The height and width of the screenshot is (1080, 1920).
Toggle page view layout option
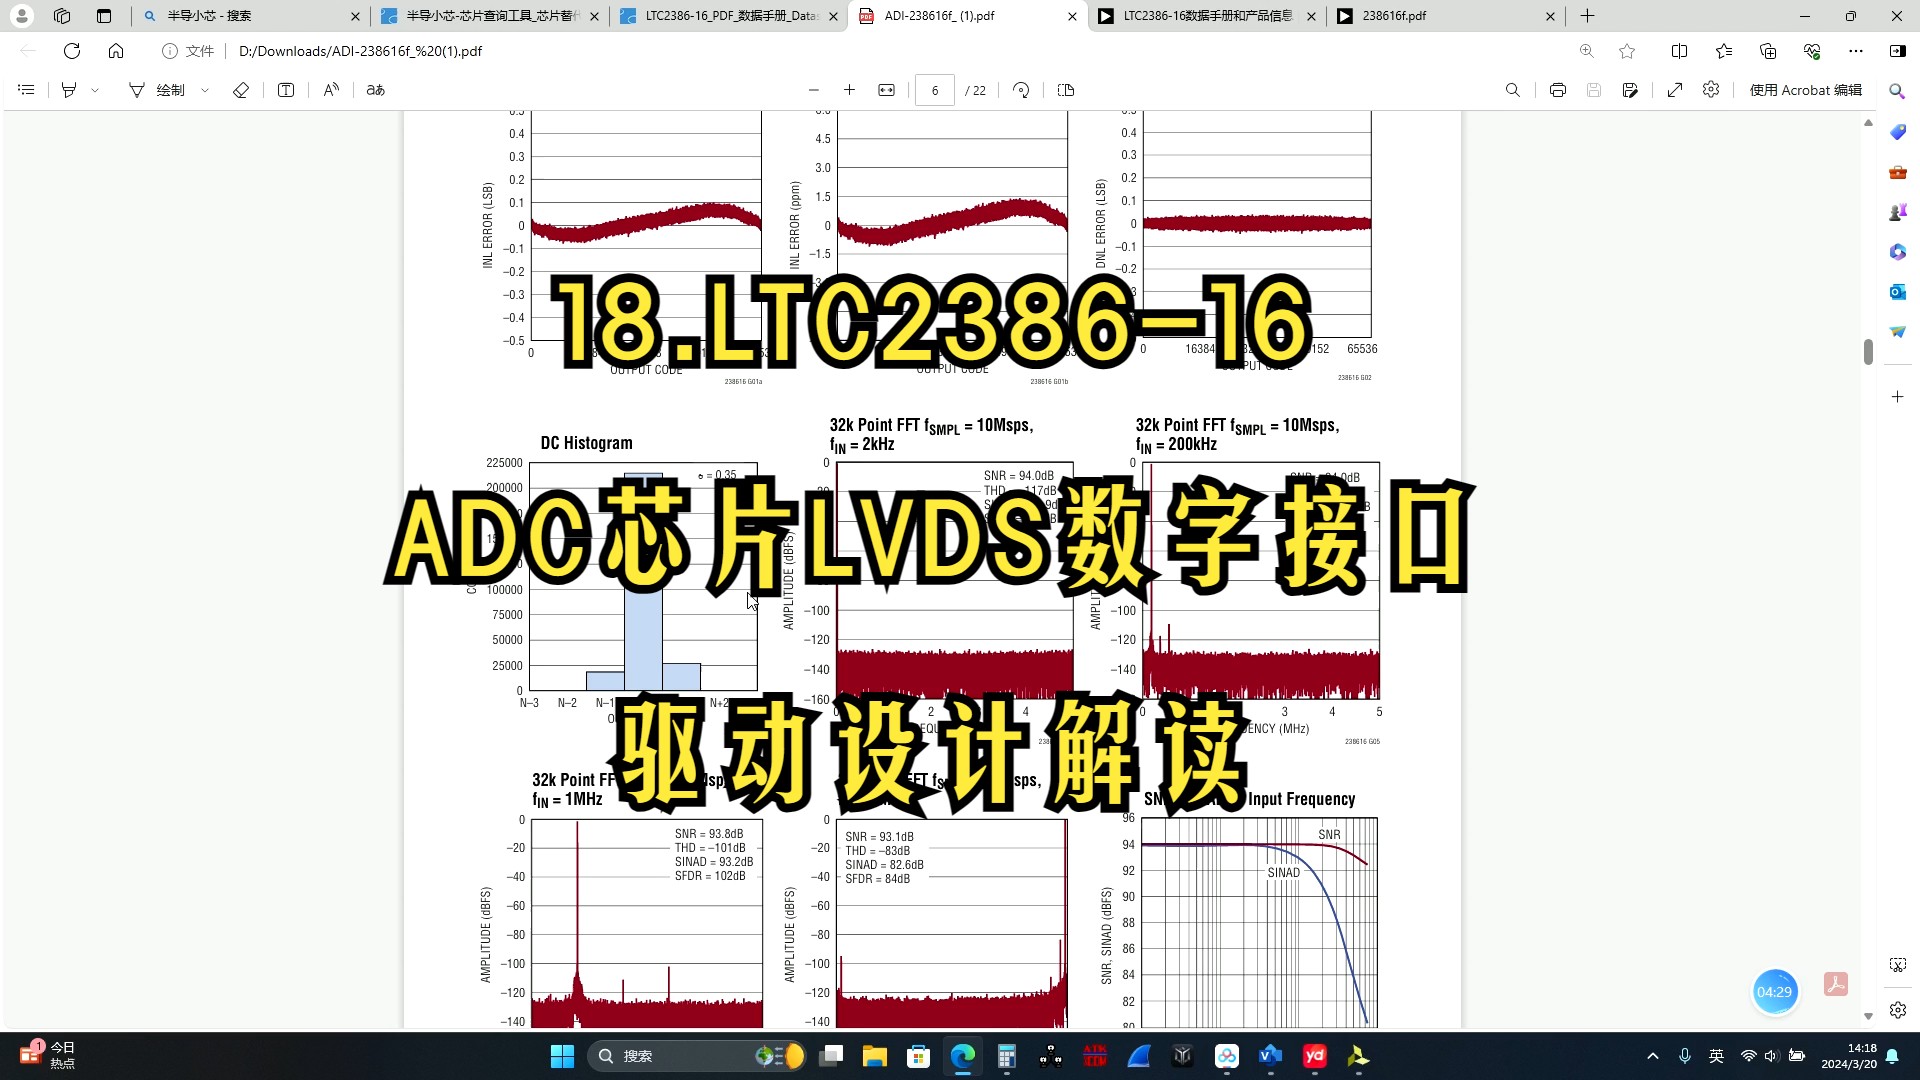(1066, 90)
